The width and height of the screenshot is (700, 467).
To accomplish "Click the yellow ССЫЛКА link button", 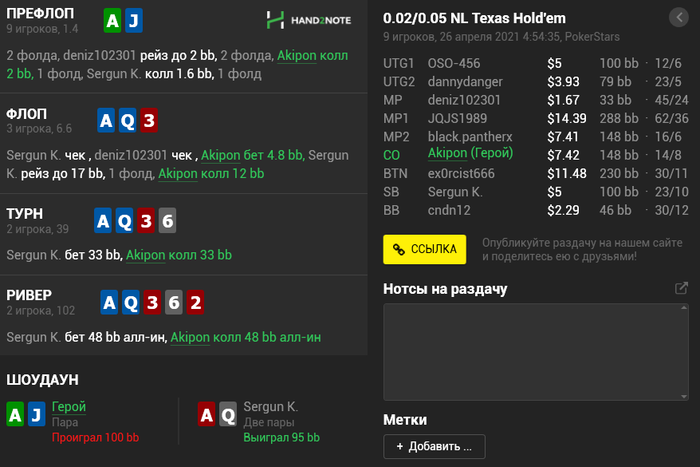I will (x=425, y=249).
